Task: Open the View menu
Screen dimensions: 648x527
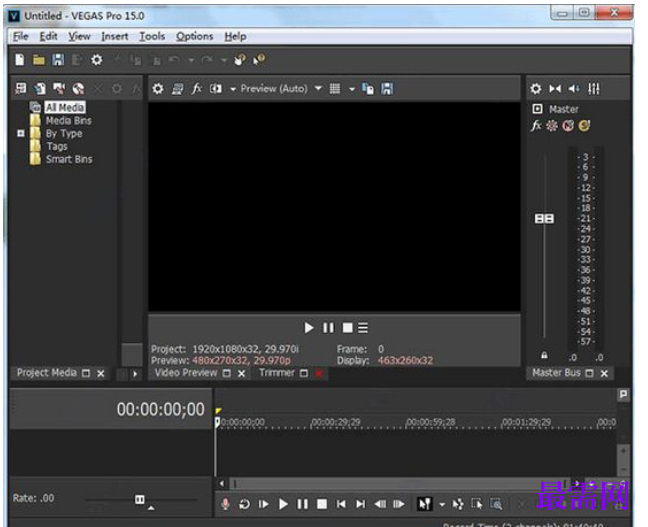Action: 79,36
